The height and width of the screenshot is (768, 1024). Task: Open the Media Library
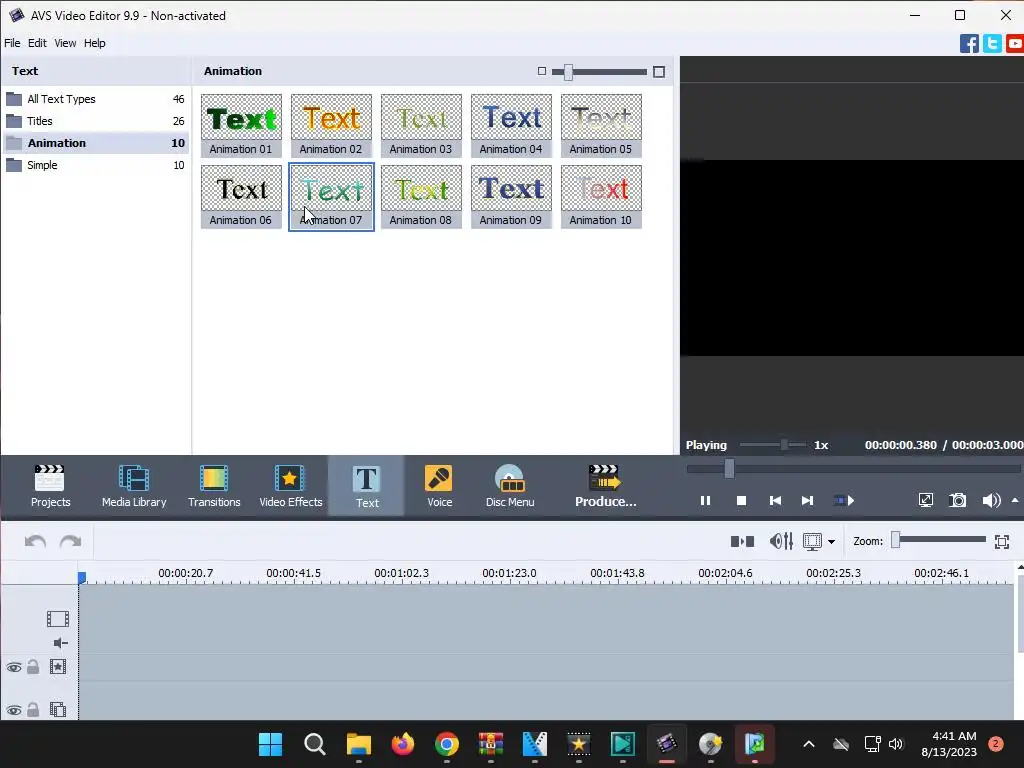coord(134,486)
